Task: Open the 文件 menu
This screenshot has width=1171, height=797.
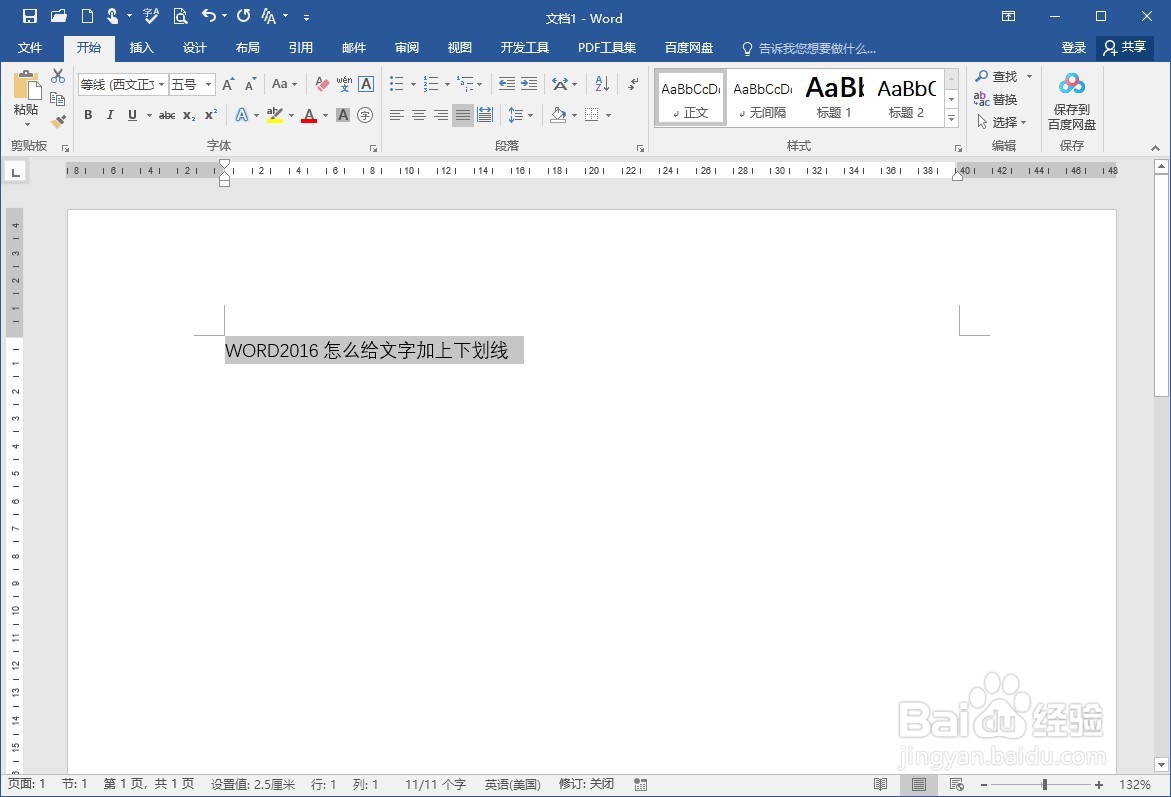Action: pos(30,48)
